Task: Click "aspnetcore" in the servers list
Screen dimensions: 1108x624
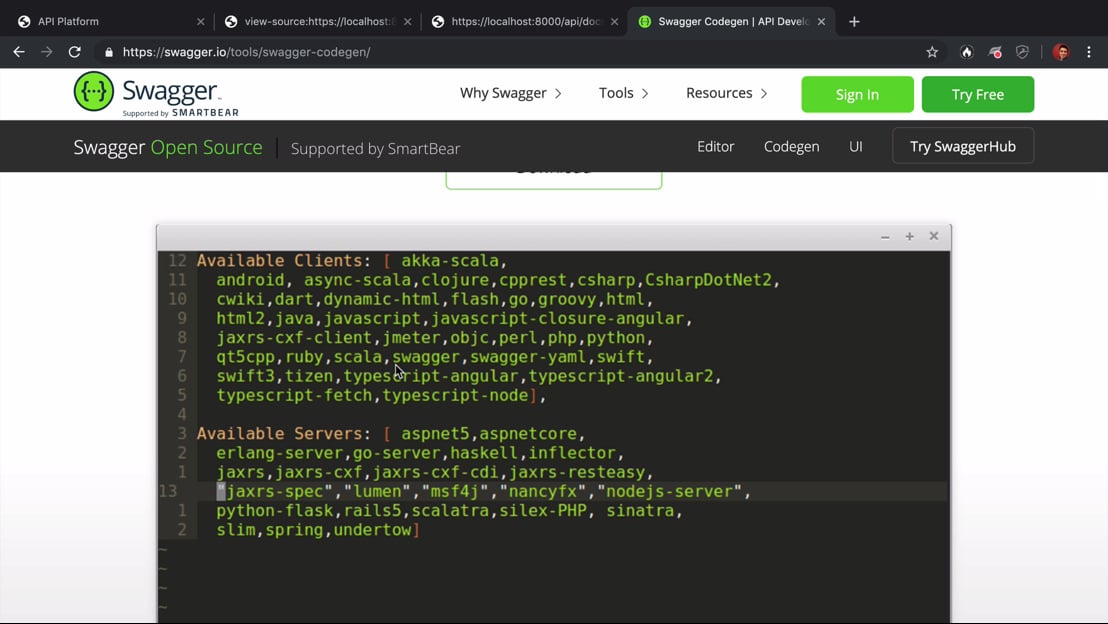Action: pyautogui.click(x=528, y=433)
